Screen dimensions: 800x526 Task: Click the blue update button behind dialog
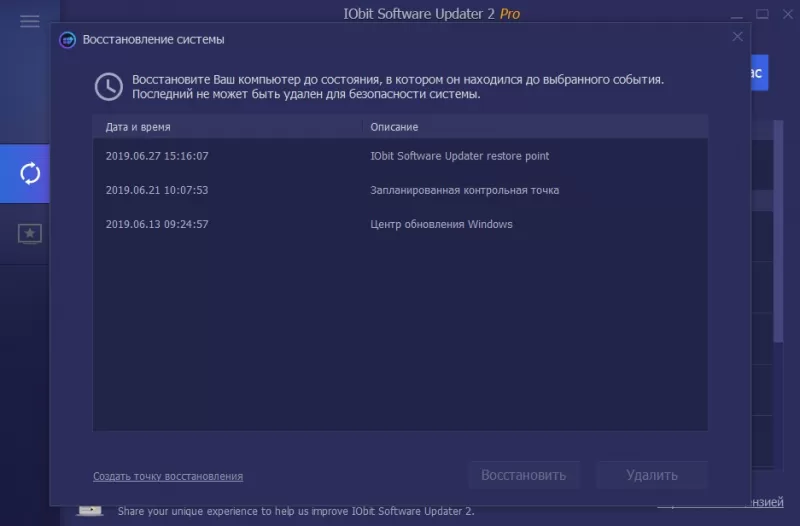(x=759, y=73)
